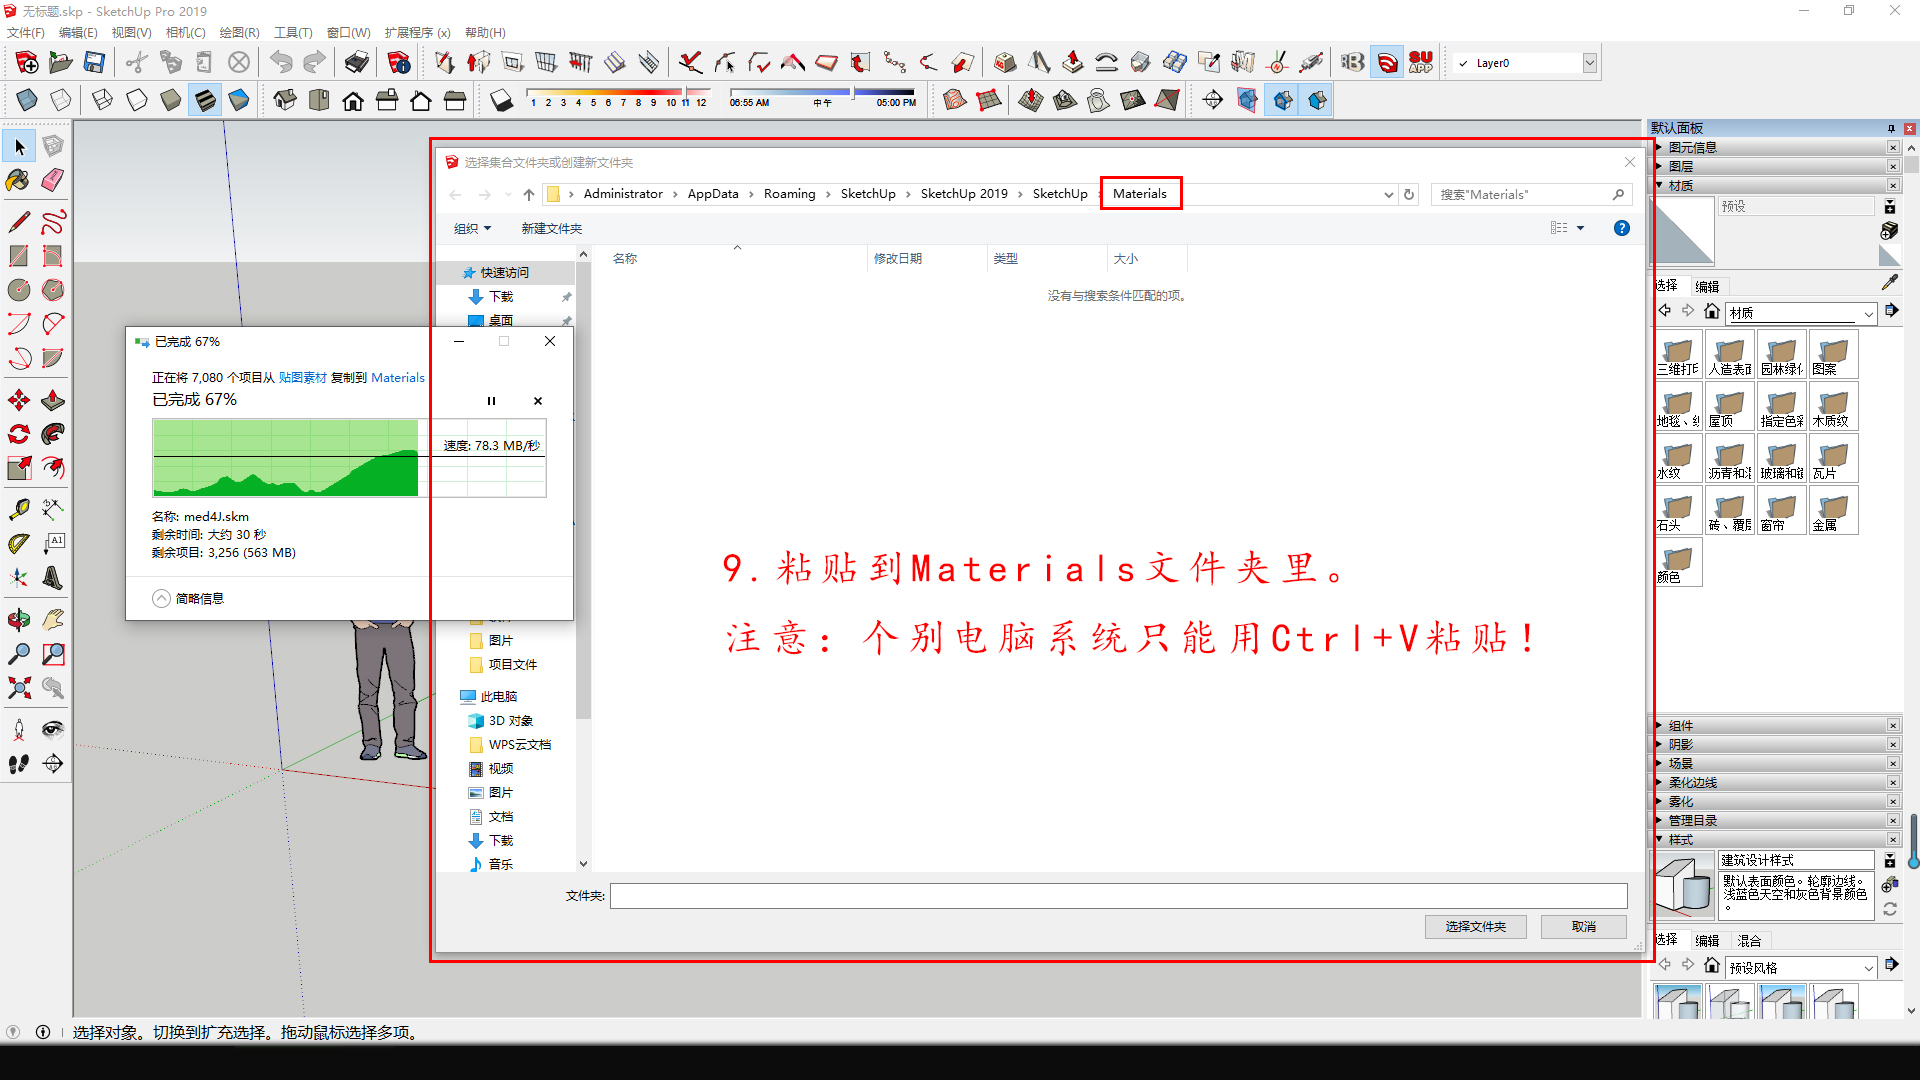This screenshot has height=1080, width=1920.
Task: Open the 相机(C) menu
Action: (x=185, y=33)
